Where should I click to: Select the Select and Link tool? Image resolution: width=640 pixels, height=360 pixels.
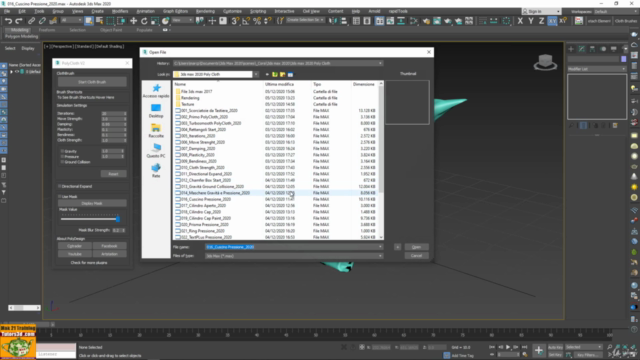click(x=31, y=21)
